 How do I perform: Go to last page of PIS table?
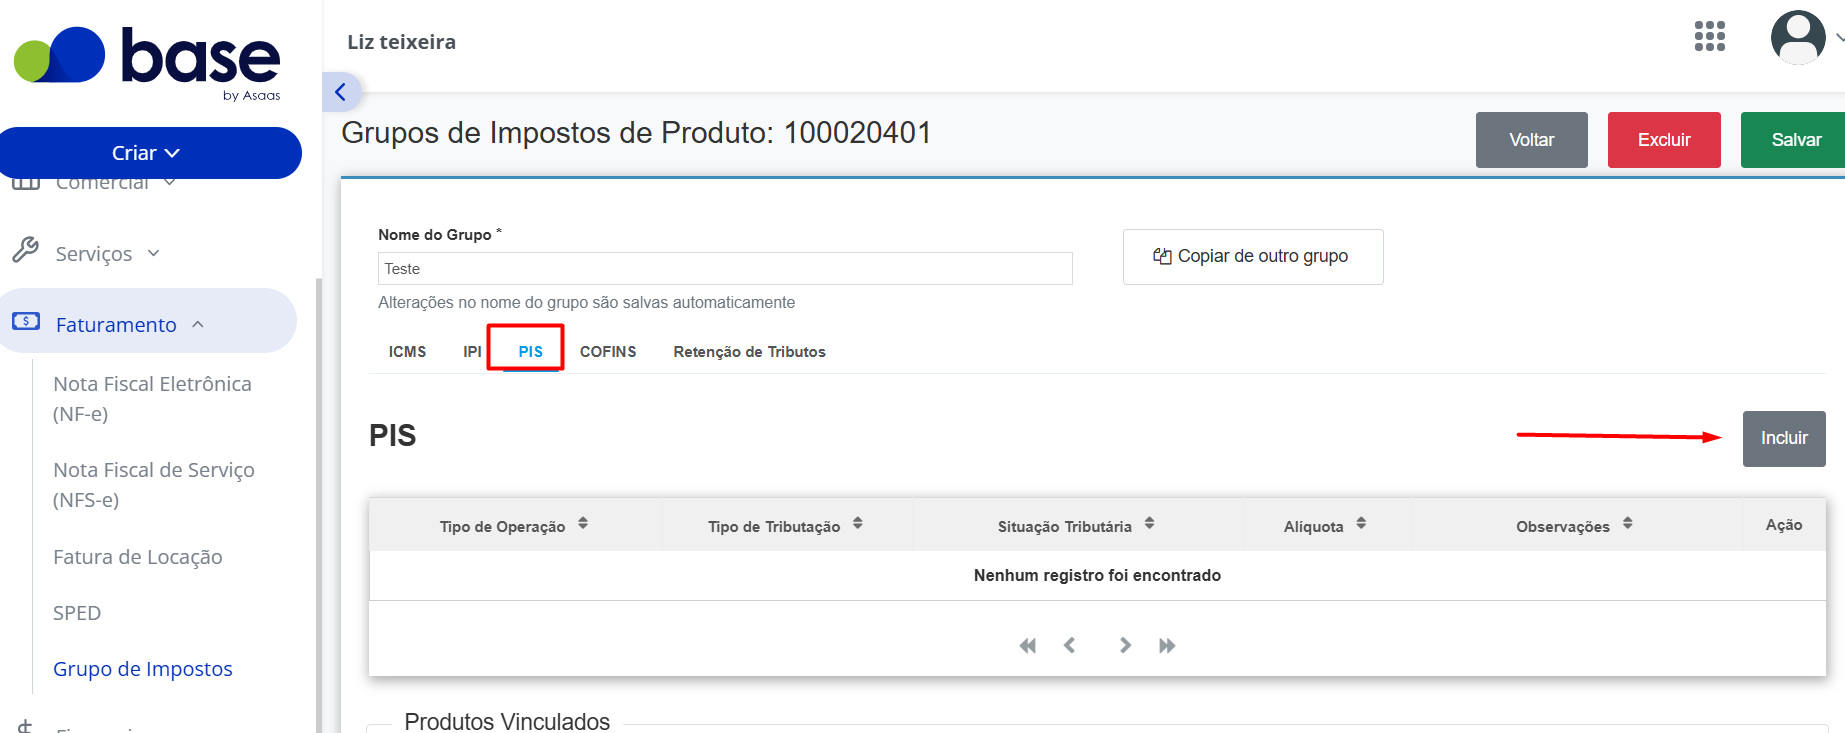point(1167,646)
